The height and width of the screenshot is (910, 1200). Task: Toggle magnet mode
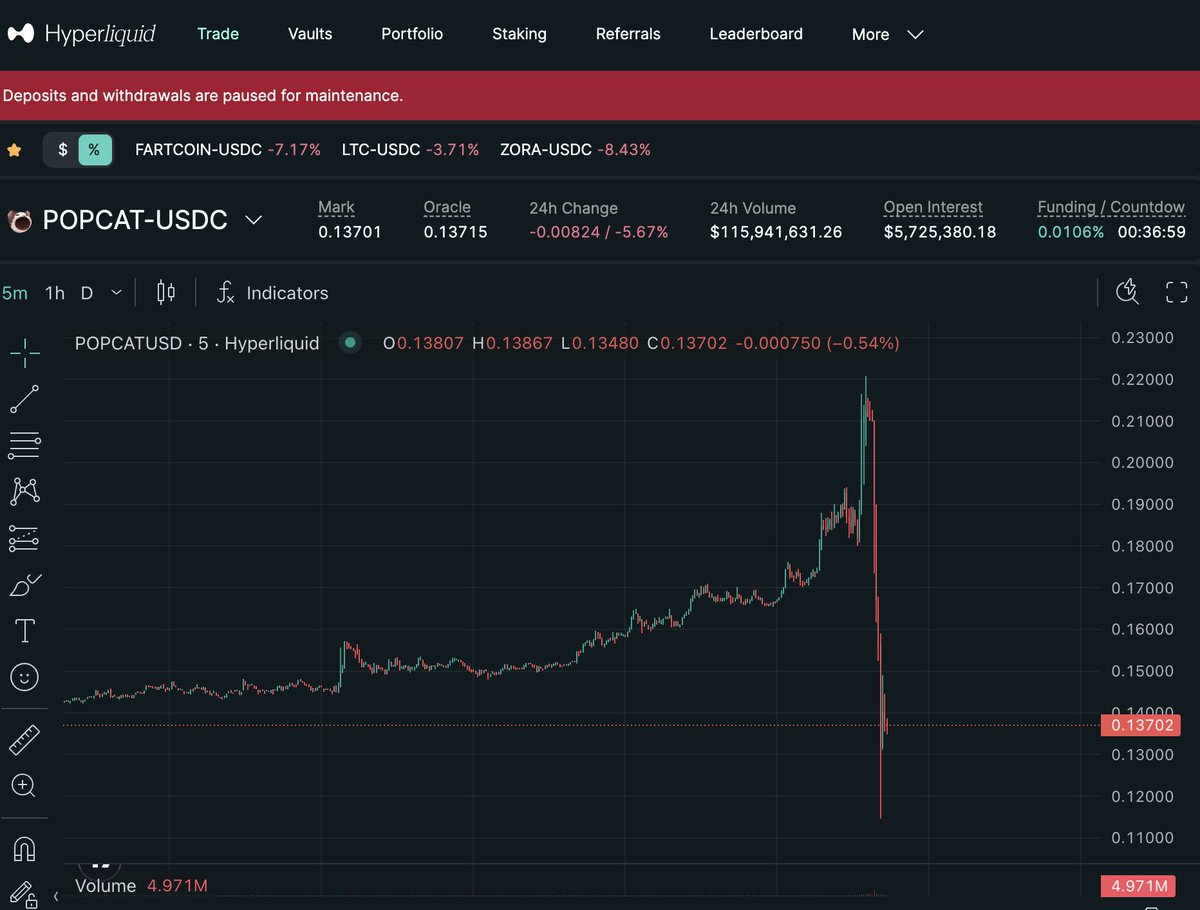[x=25, y=849]
